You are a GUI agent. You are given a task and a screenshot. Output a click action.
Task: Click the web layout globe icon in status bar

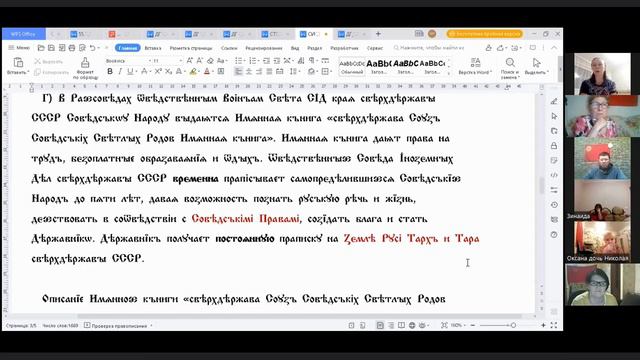(x=412, y=325)
